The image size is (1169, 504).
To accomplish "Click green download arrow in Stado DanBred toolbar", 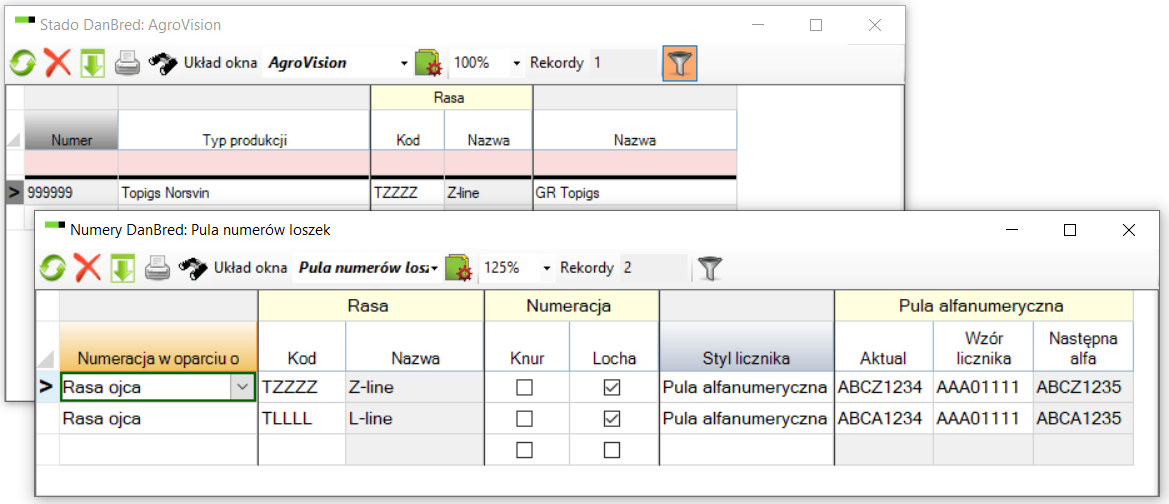I will tap(92, 63).
